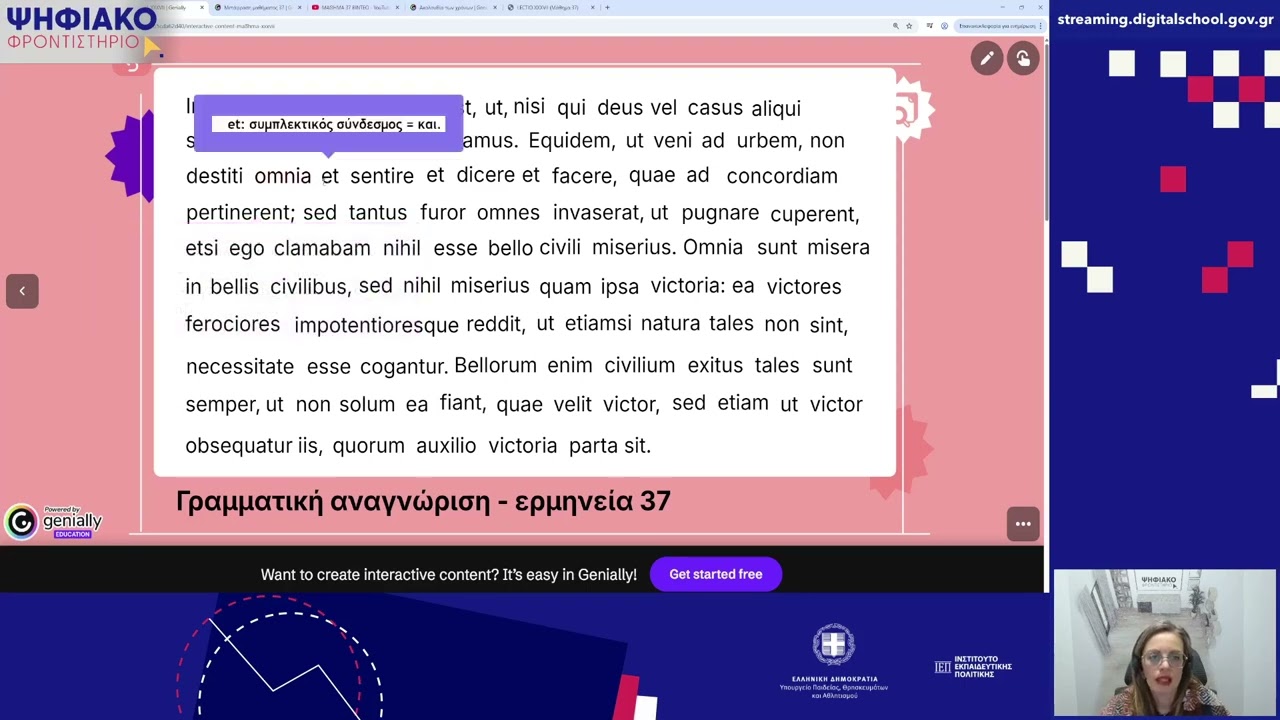Toggle the interactive elements hand icon
Screen dimensions: 1280x720
1023,59
